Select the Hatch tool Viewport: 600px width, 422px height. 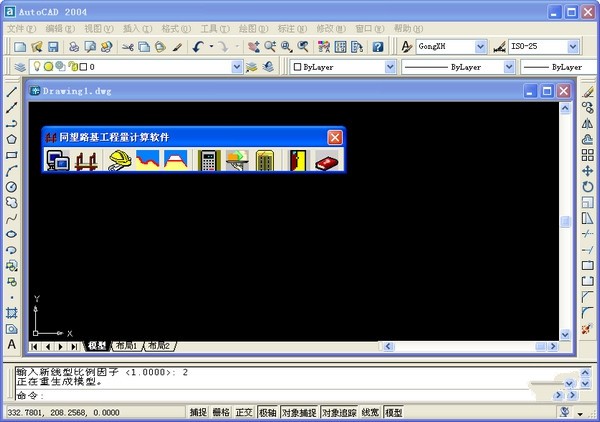pyautogui.click(x=11, y=313)
